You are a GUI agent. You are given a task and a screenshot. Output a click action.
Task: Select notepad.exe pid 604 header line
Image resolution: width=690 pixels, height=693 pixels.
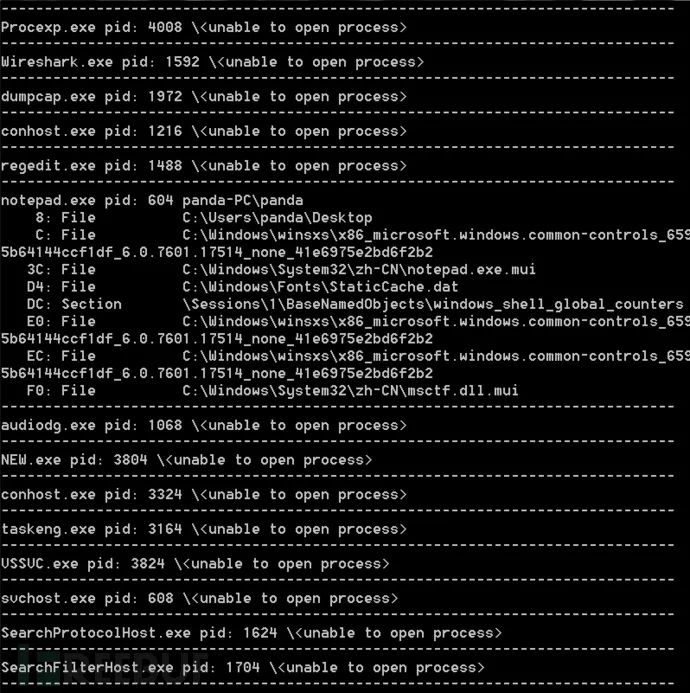tap(152, 200)
